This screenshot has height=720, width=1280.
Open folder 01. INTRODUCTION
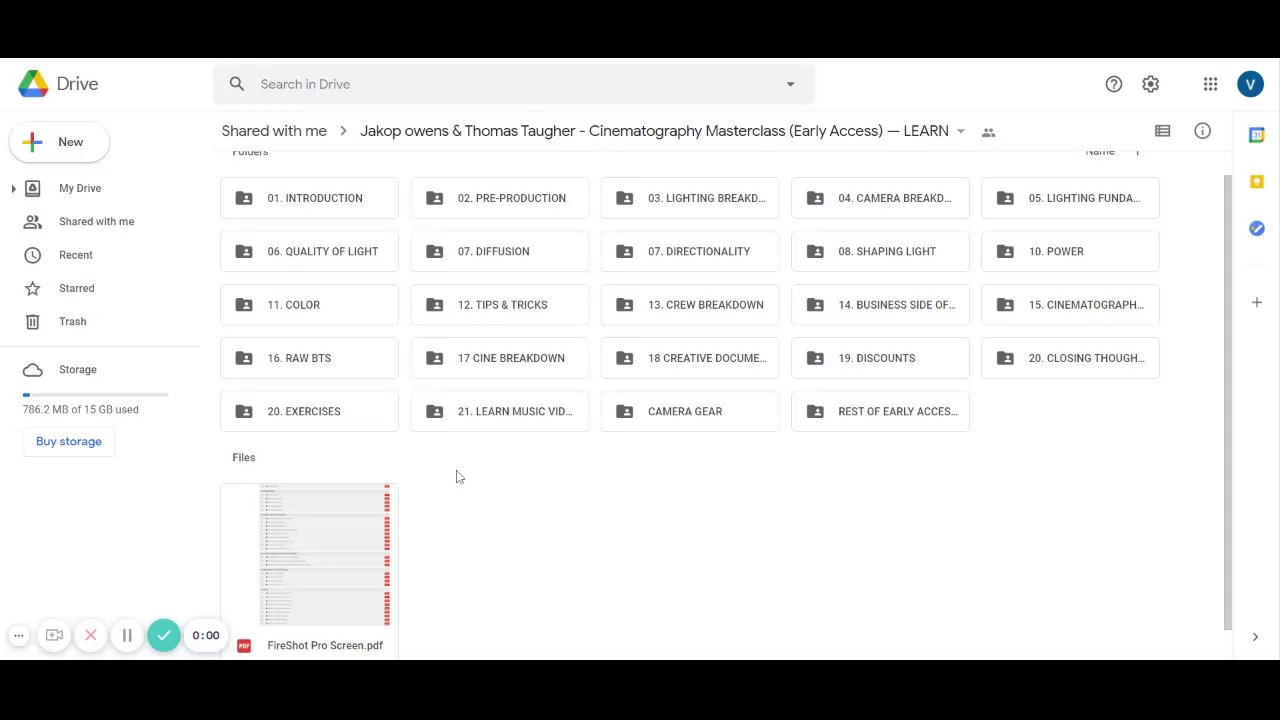click(309, 198)
